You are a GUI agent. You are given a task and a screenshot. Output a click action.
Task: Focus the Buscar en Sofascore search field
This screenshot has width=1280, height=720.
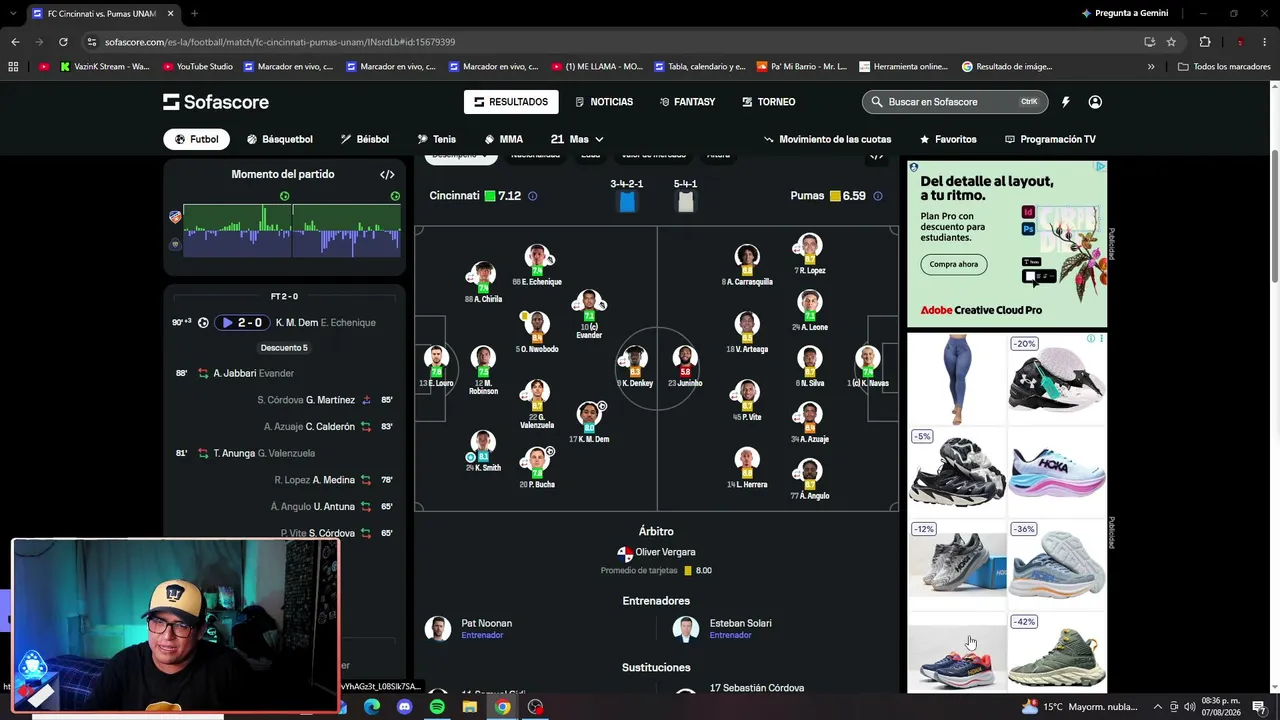point(955,102)
